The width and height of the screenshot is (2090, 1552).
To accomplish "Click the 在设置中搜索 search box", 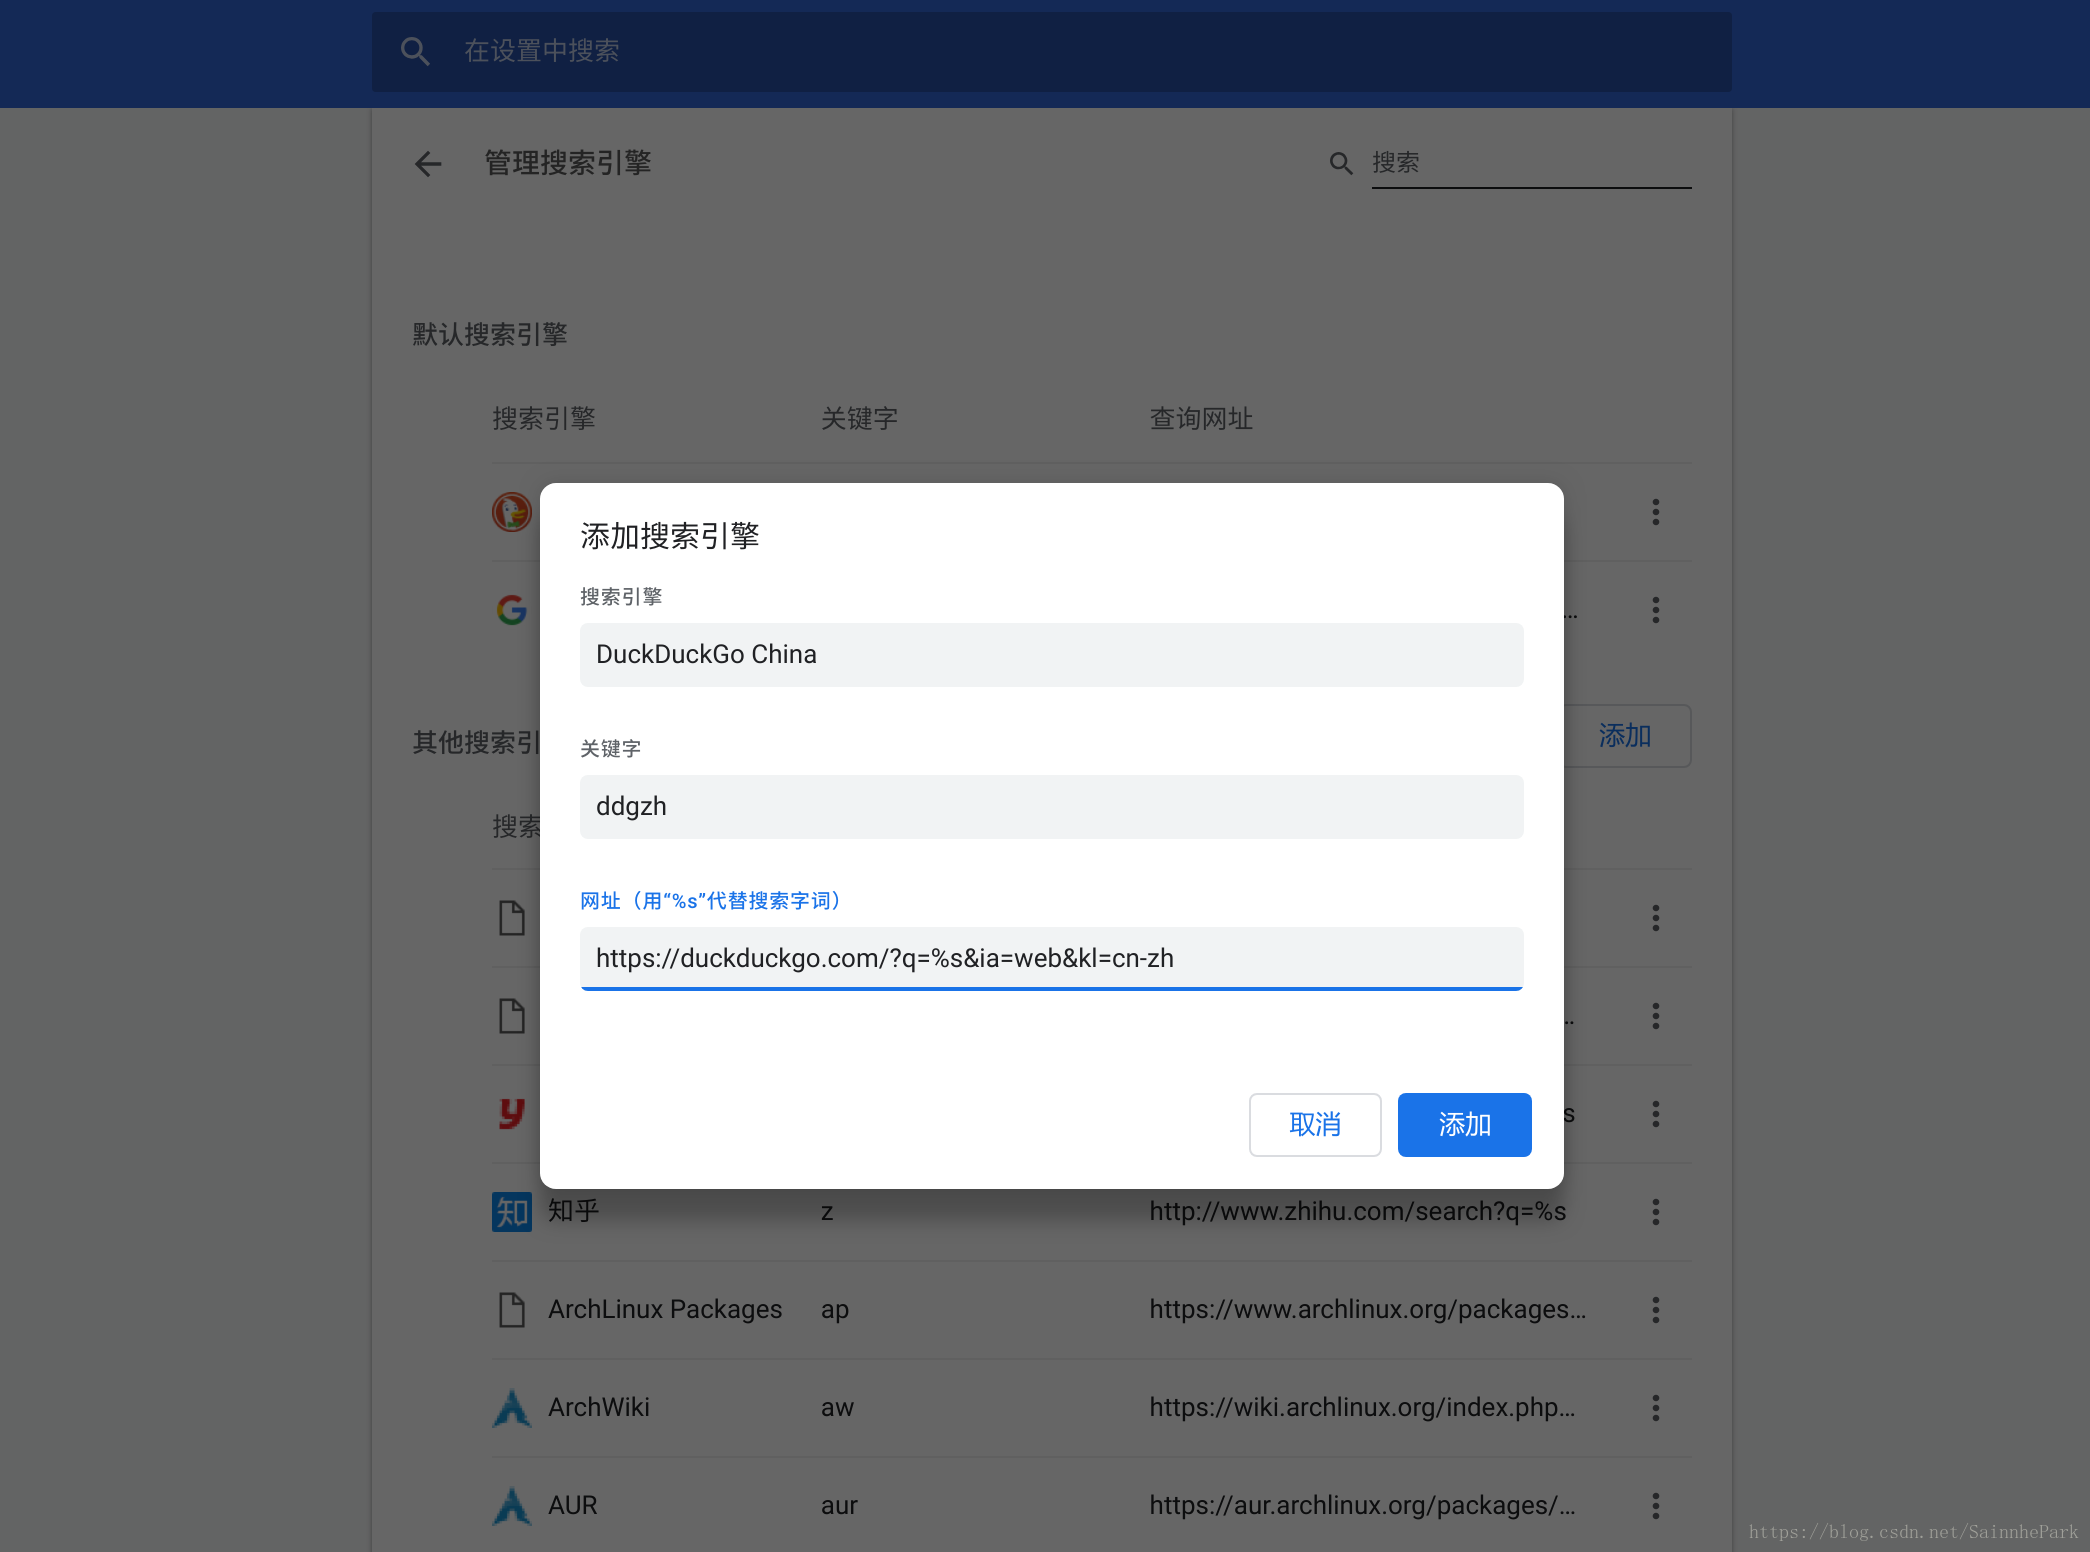I will click(x=1050, y=51).
